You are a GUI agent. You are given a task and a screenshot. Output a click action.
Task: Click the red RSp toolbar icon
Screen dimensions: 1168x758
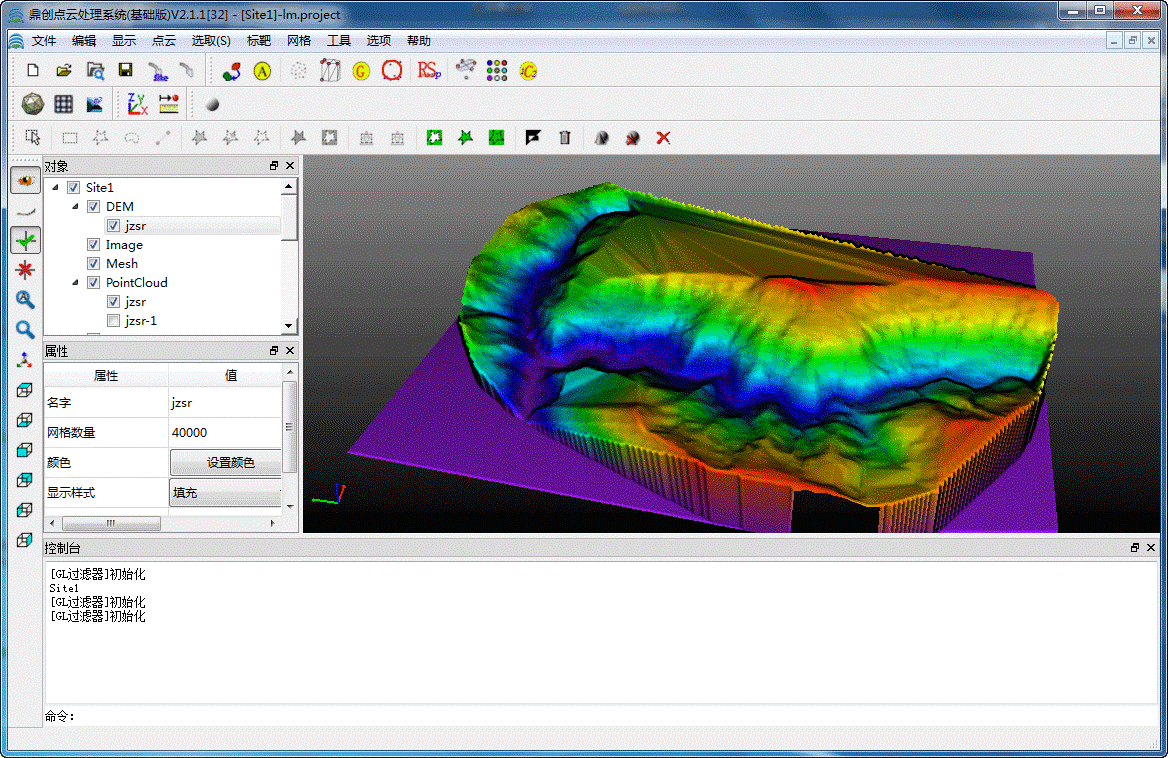(x=429, y=70)
